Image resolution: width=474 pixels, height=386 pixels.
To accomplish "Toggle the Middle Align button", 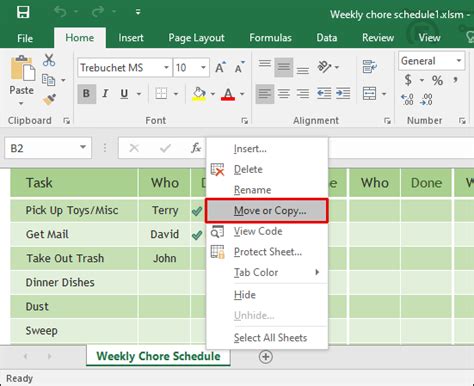I will point(284,67).
